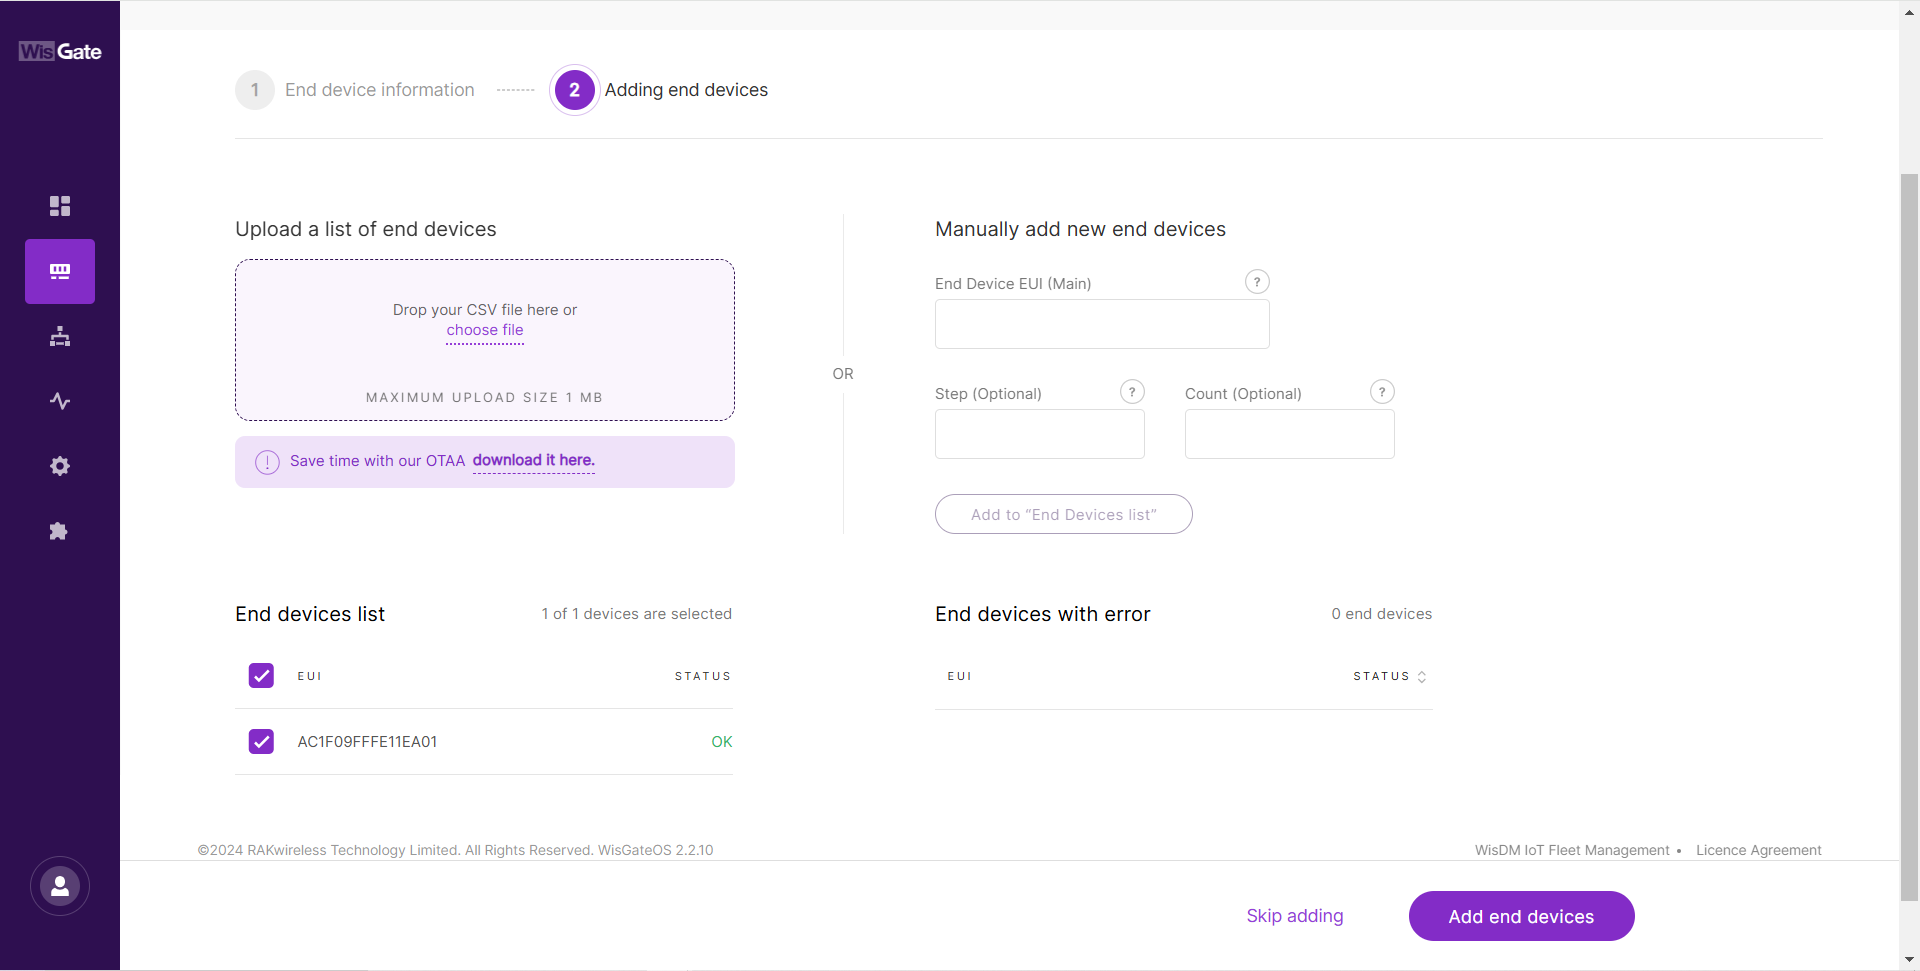Focus the Step (Optional) input field
Viewport: 1920px width, 971px height.
[x=1040, y=434]
